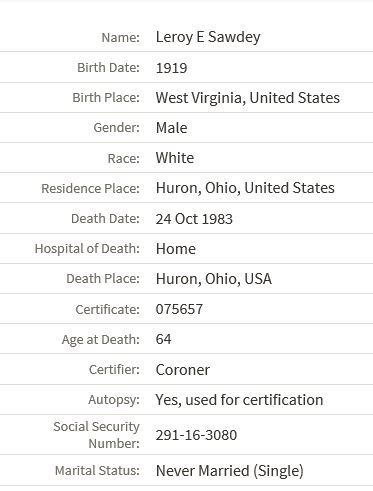Select the Death Date 24 Oct 1983
The width and height of the screenshot is (373, 491).
[194, 219]
